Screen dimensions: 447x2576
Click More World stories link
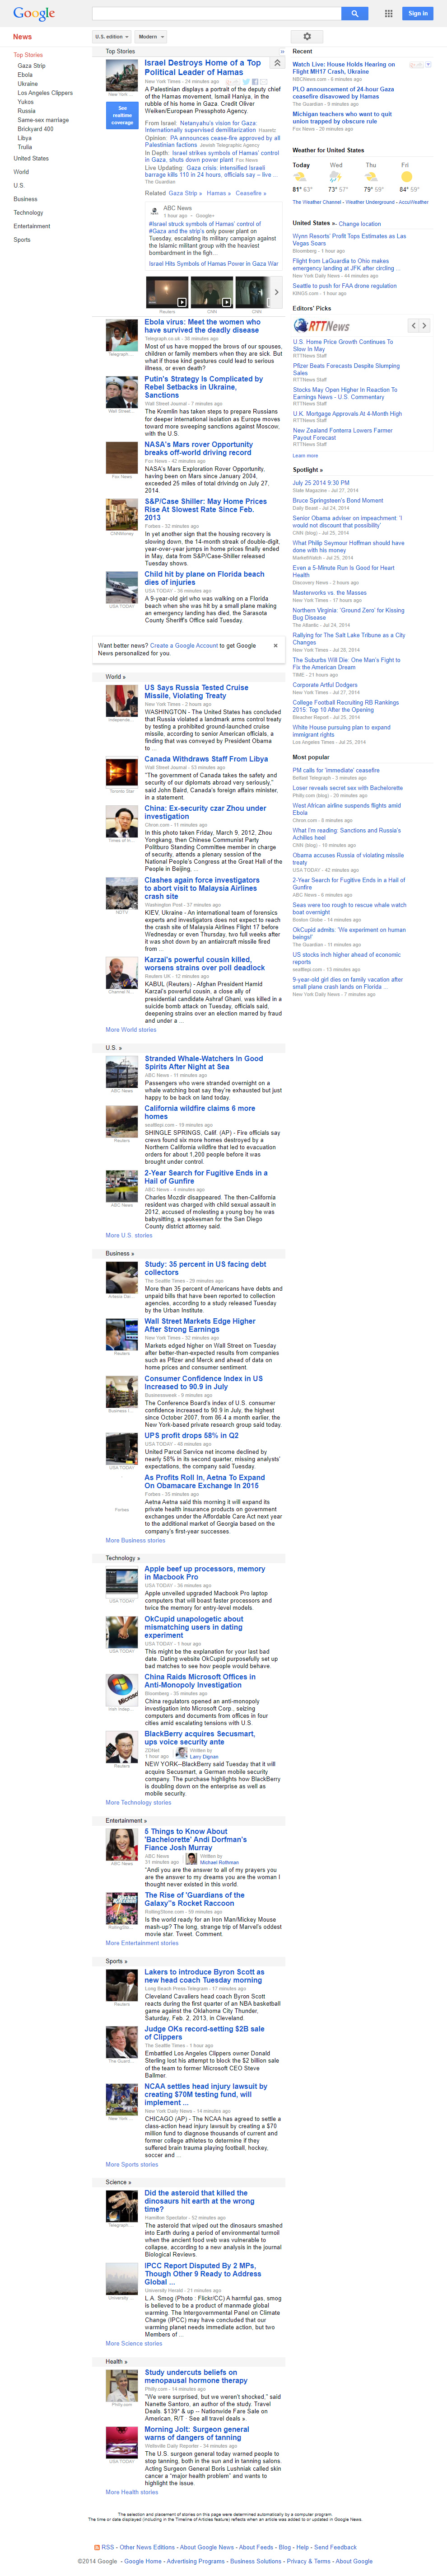pyautogui.click(x=131, y=1029)
